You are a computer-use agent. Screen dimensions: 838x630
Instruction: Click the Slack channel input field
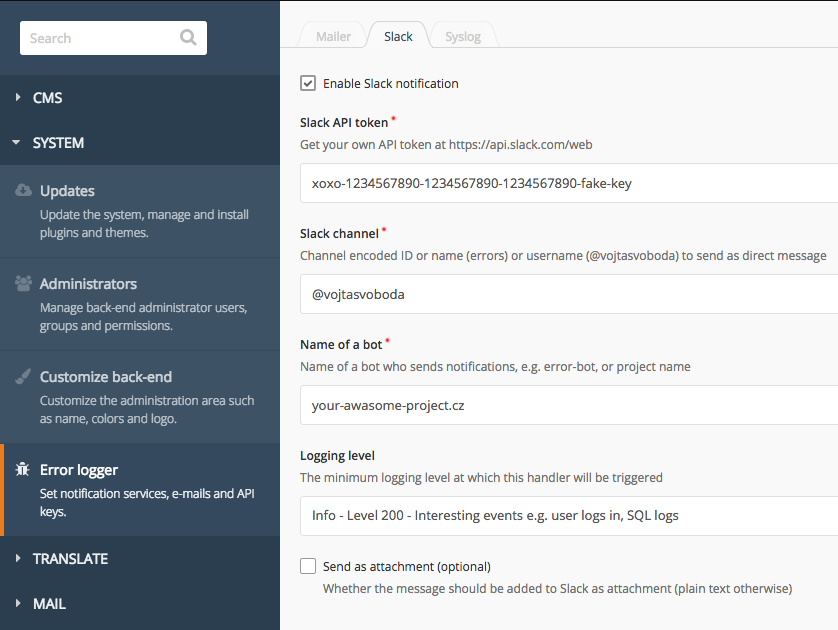(569, 294)
